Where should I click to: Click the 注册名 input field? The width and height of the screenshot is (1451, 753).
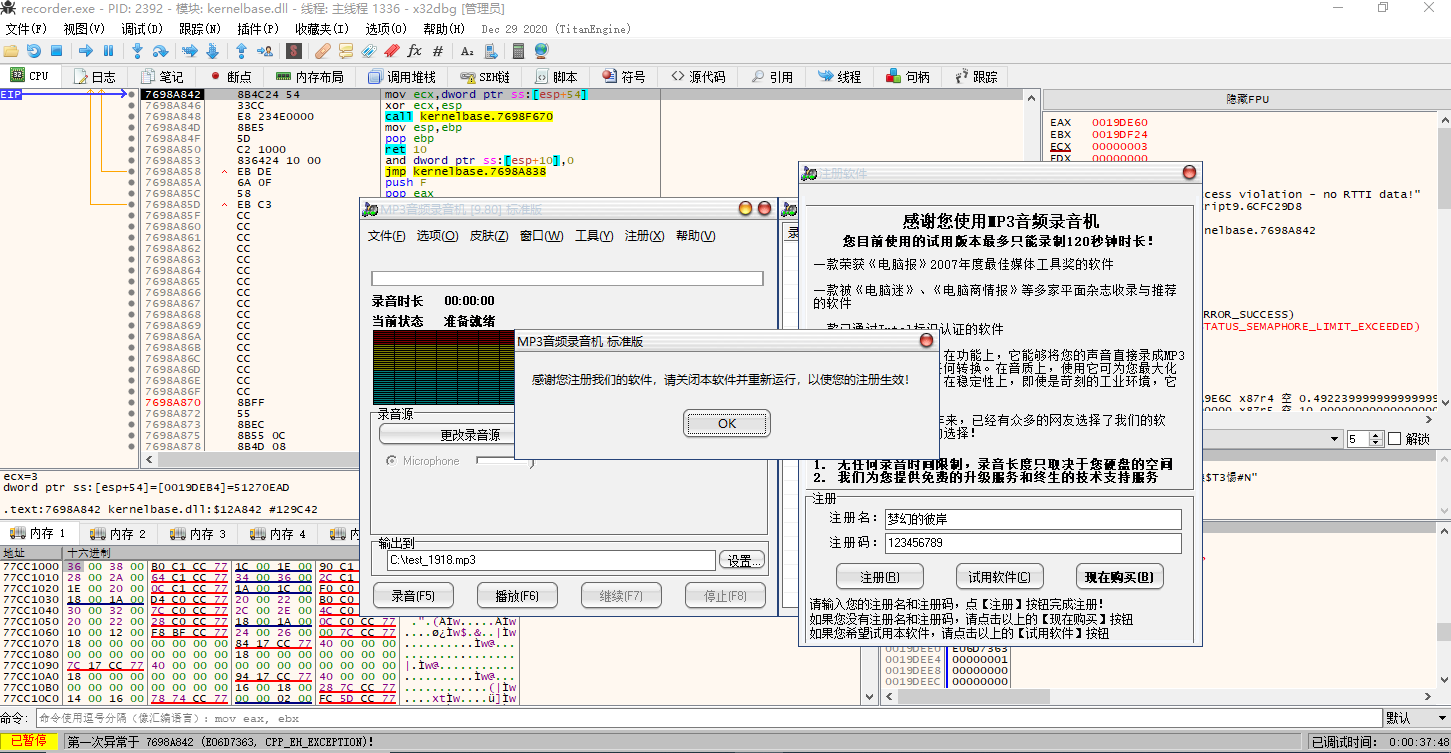click(1033, 519)
